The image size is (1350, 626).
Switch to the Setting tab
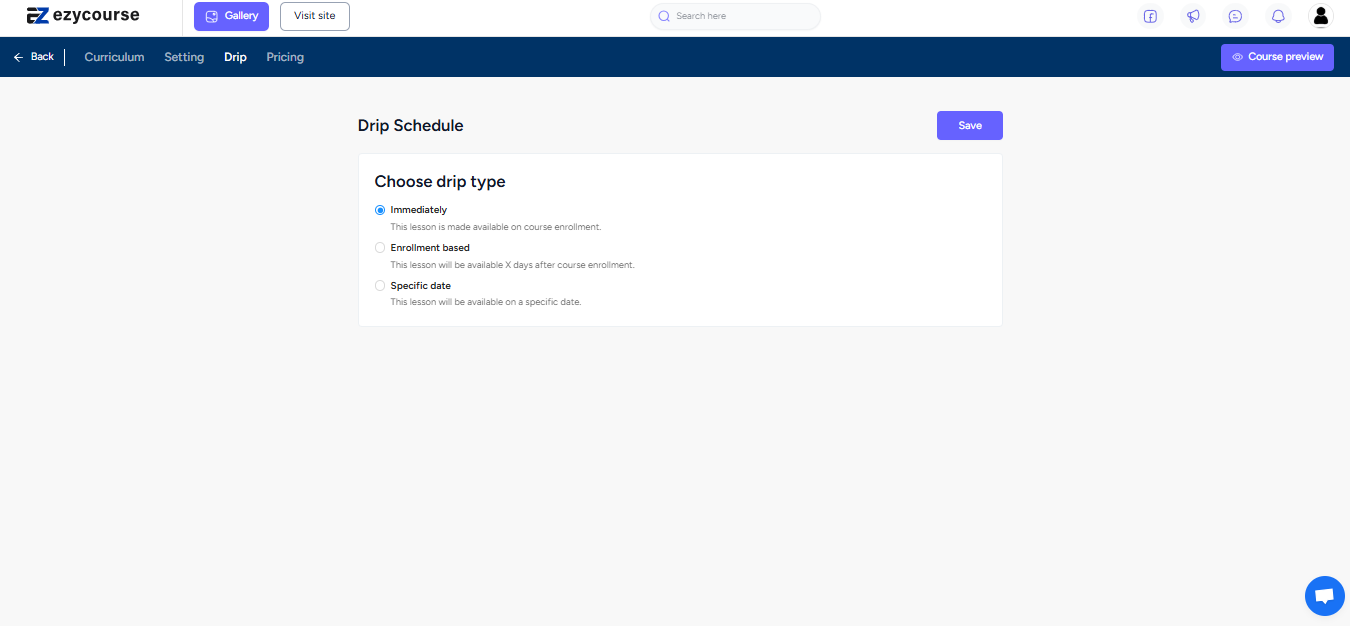[x=184, y=57]
